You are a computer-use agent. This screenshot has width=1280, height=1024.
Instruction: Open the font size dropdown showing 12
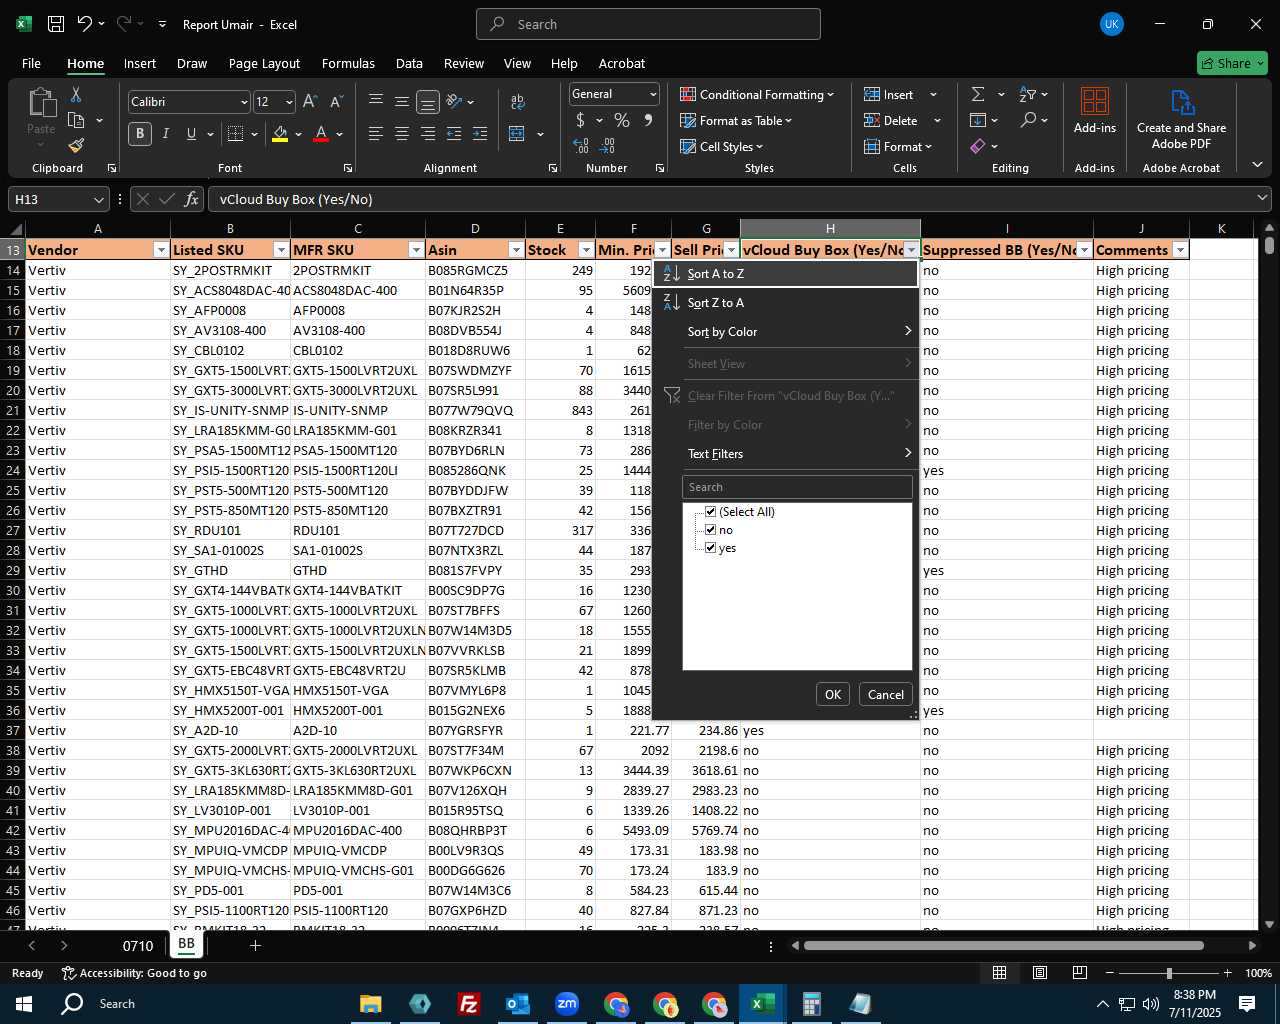(290, 102)
